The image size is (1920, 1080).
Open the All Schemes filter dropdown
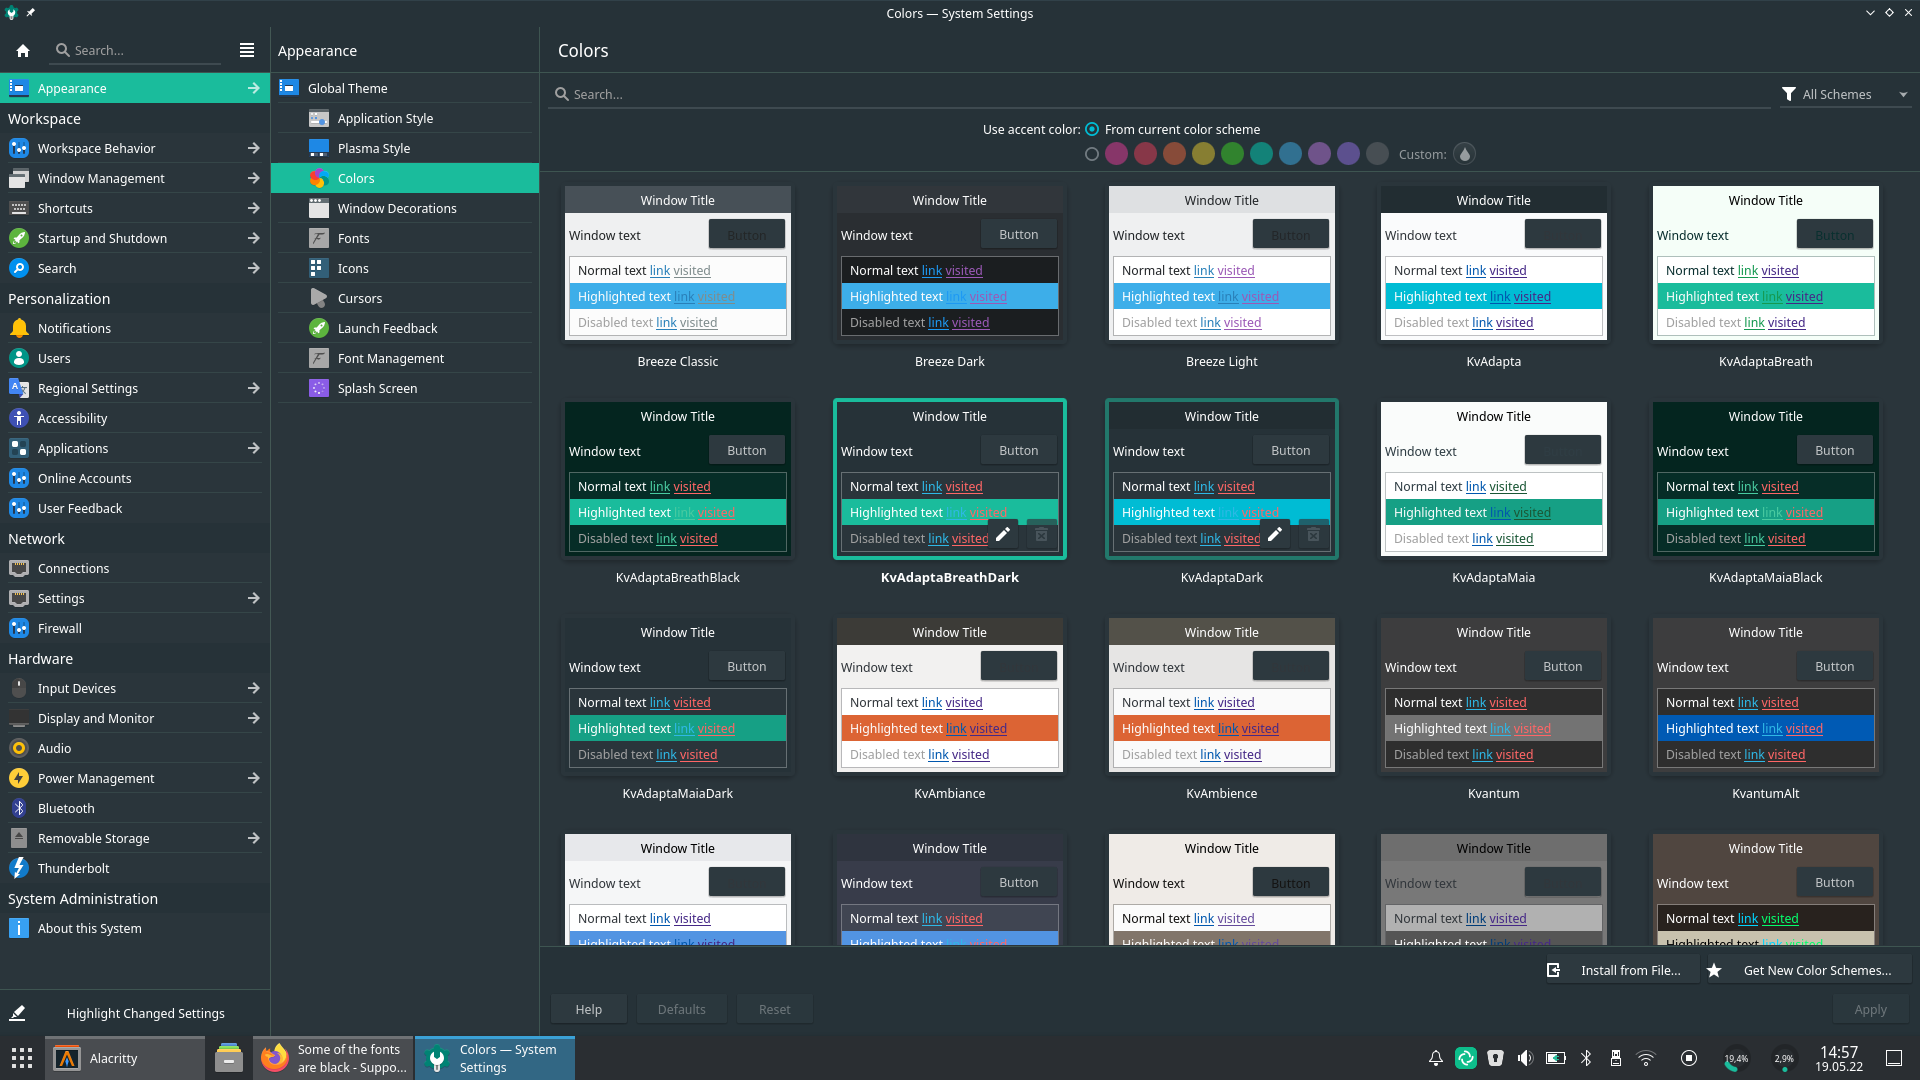click(x=1845, y=94)
